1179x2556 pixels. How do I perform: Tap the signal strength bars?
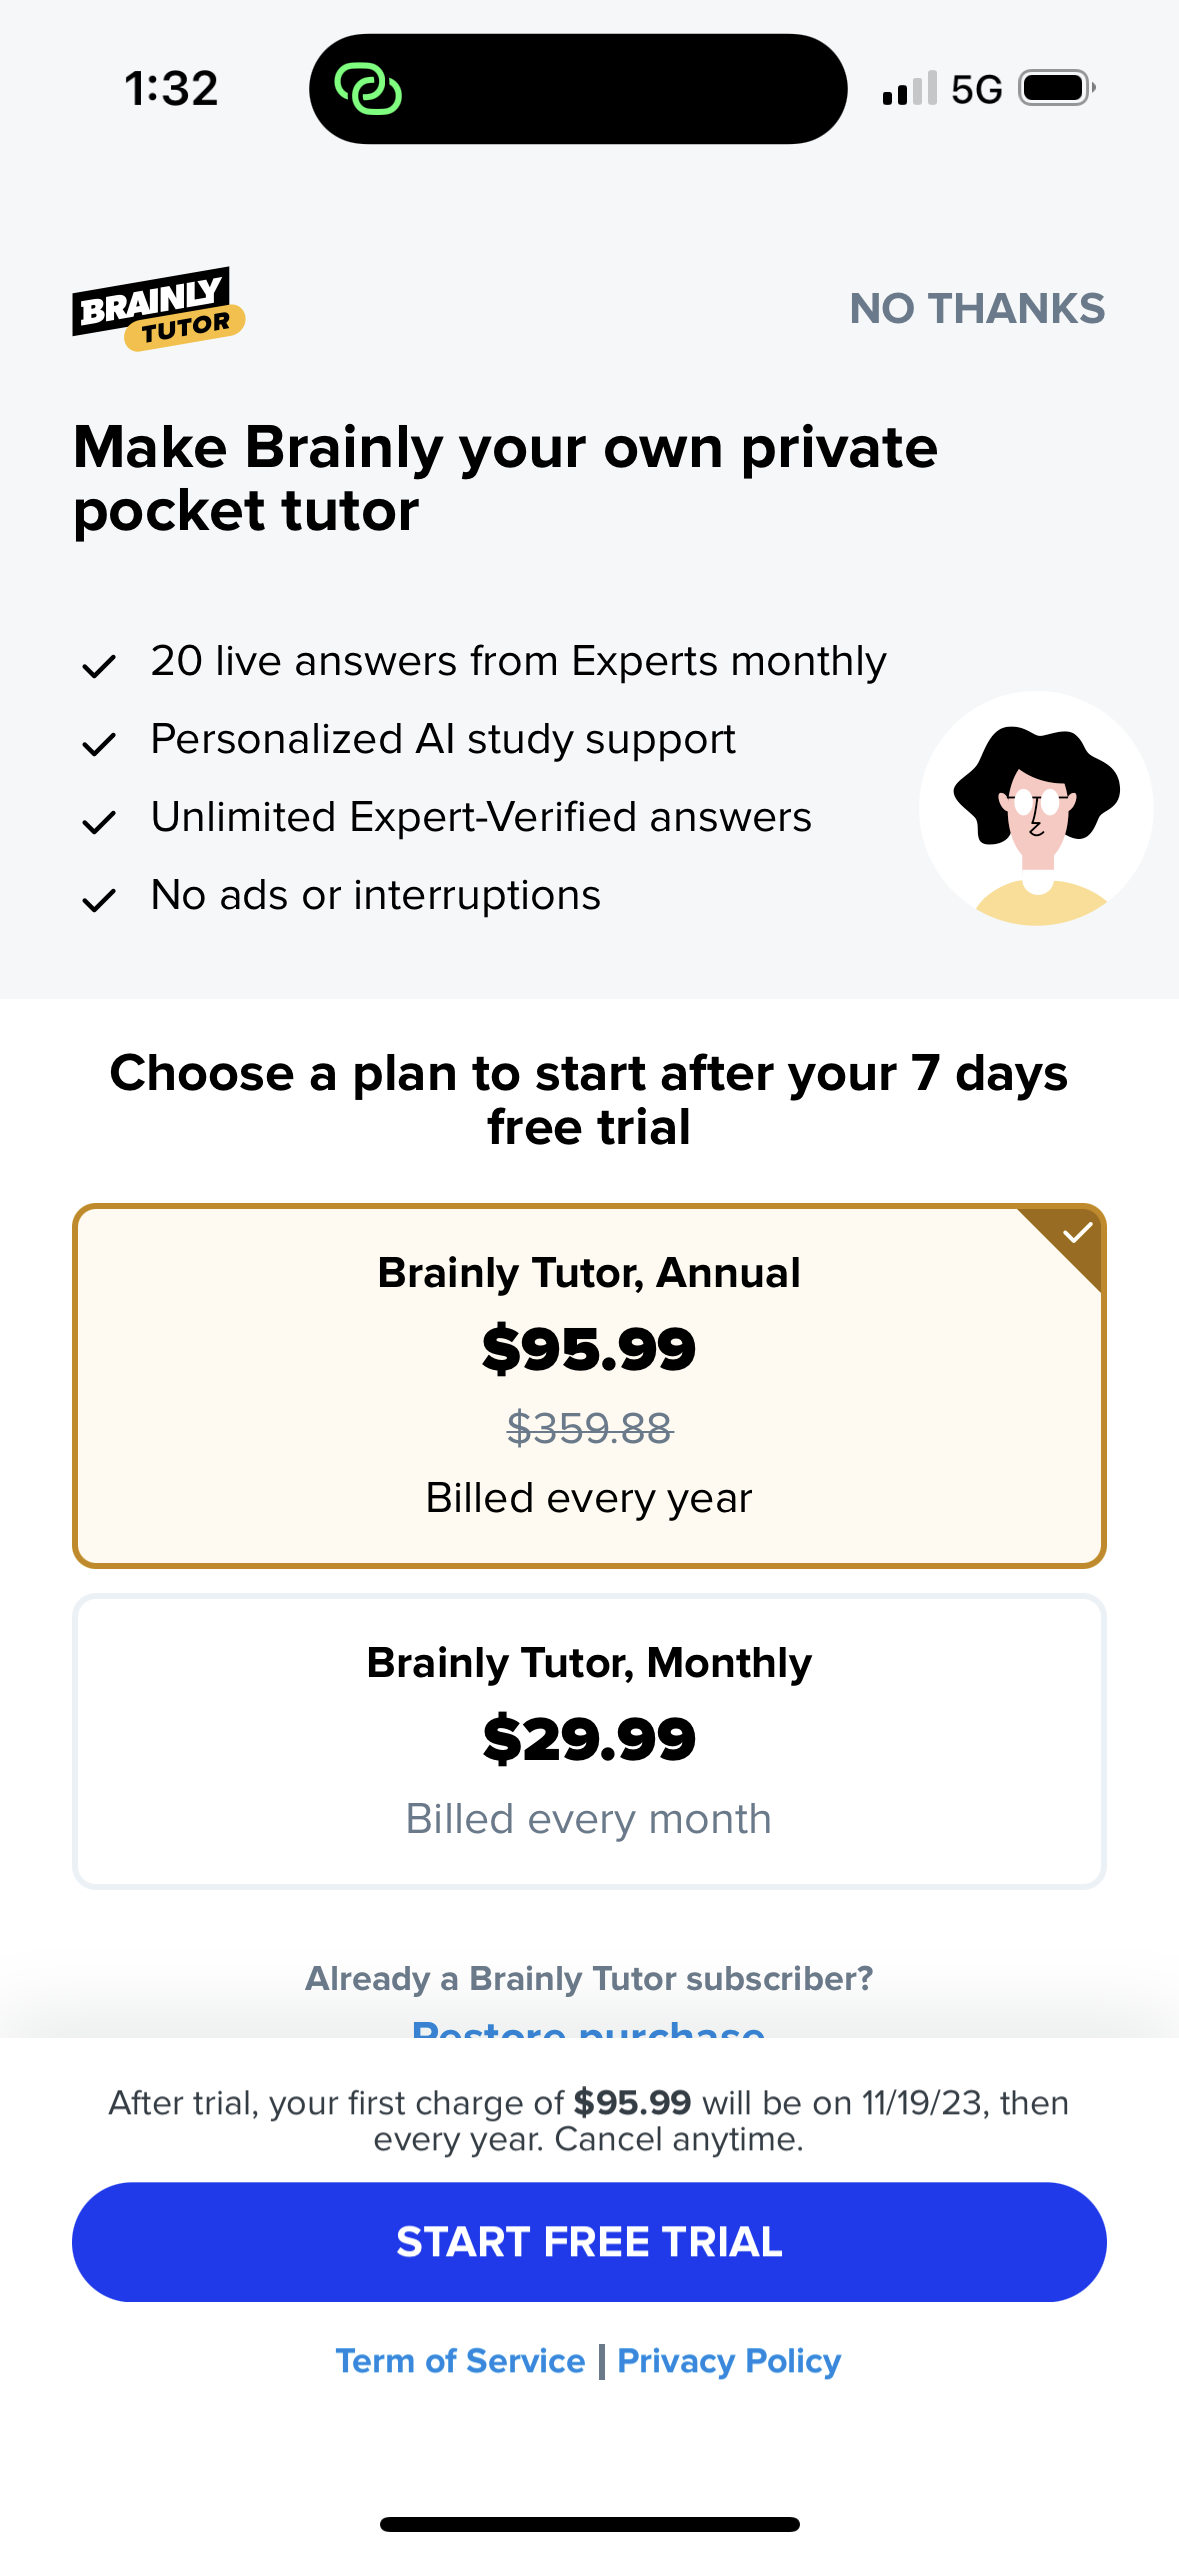point(910,88)
